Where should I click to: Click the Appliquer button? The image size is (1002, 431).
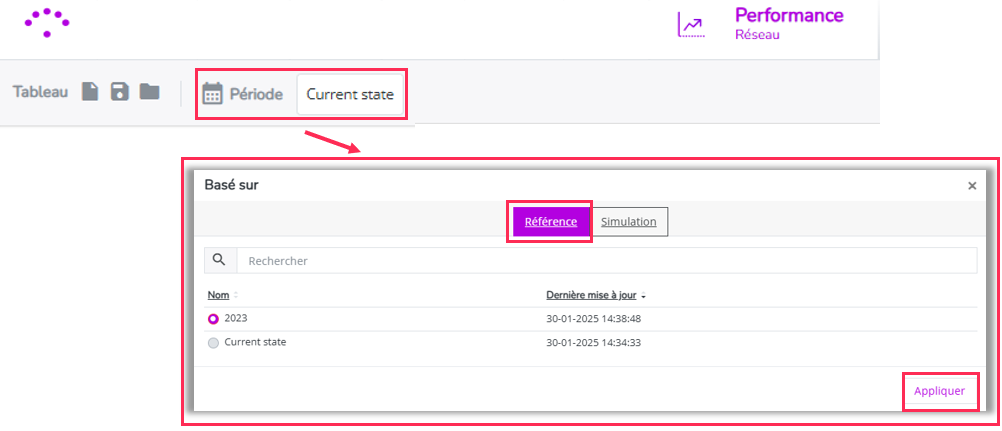click(x=939, y=391)
